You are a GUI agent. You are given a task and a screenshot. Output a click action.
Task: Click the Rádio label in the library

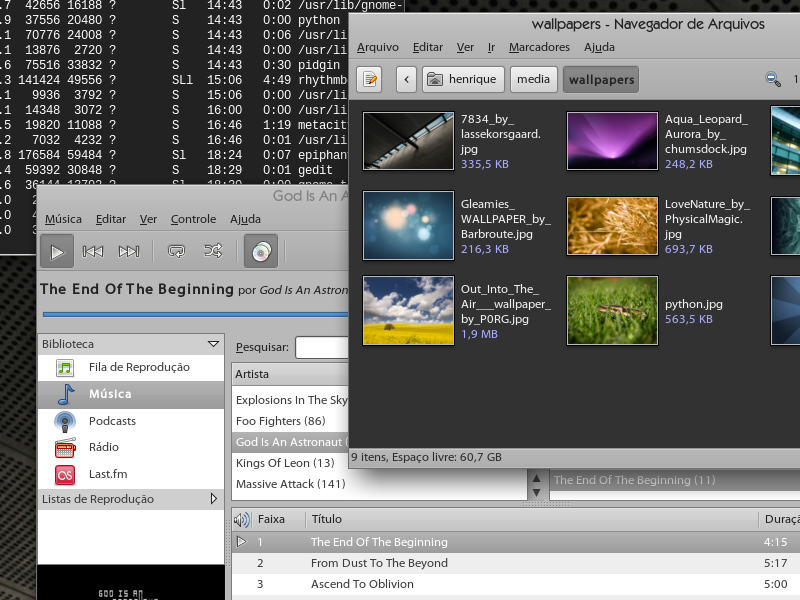pyautogui.click(x=104, y=447)
